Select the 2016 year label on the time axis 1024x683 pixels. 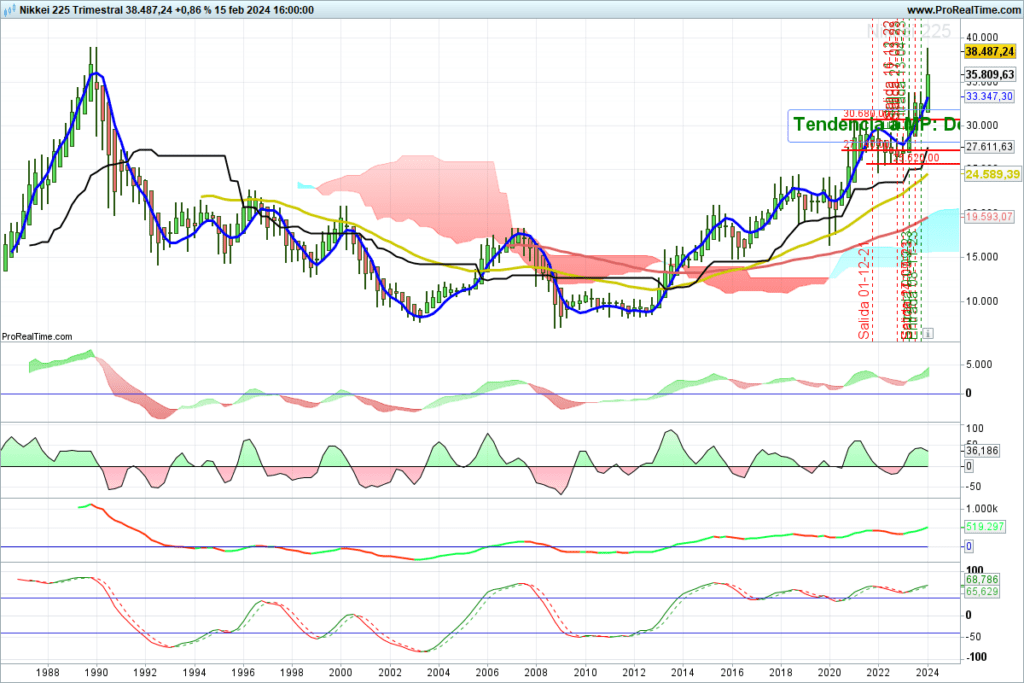click(732, 672)
